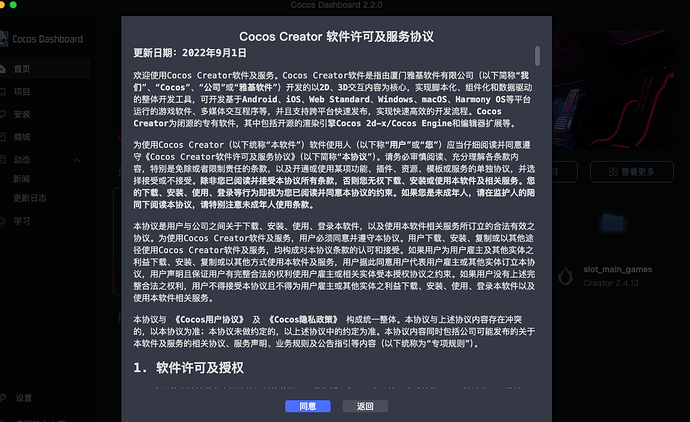Image resolution: width=690 pixels, height=422 pixels.
Task: Select 学习 in the sidebar
Action: [22, 221]
